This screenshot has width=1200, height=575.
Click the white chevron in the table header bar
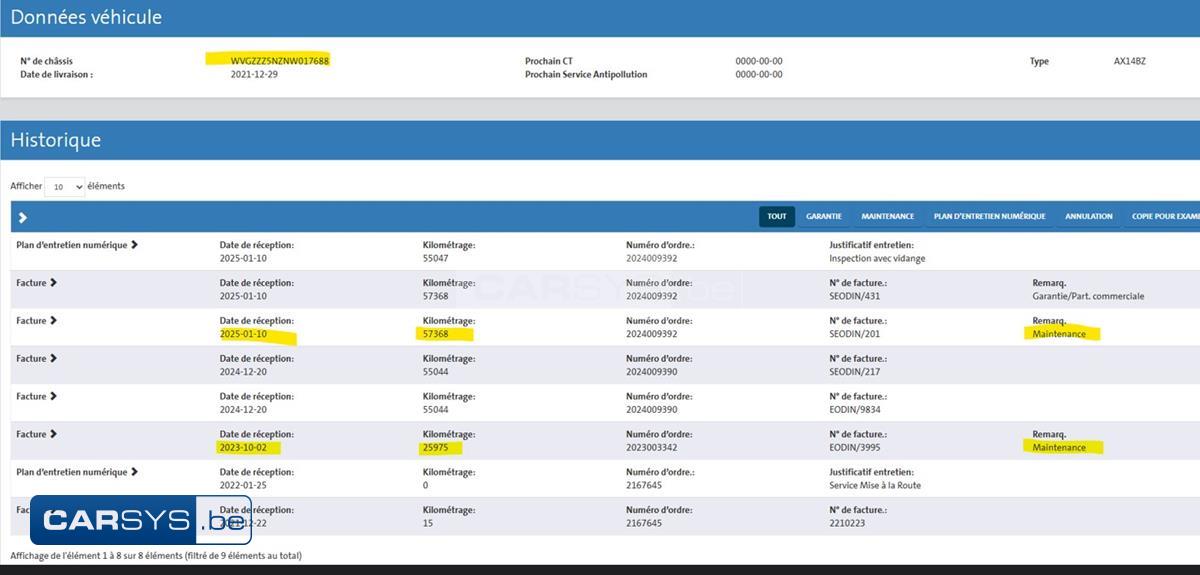click(x=22, y=217)
